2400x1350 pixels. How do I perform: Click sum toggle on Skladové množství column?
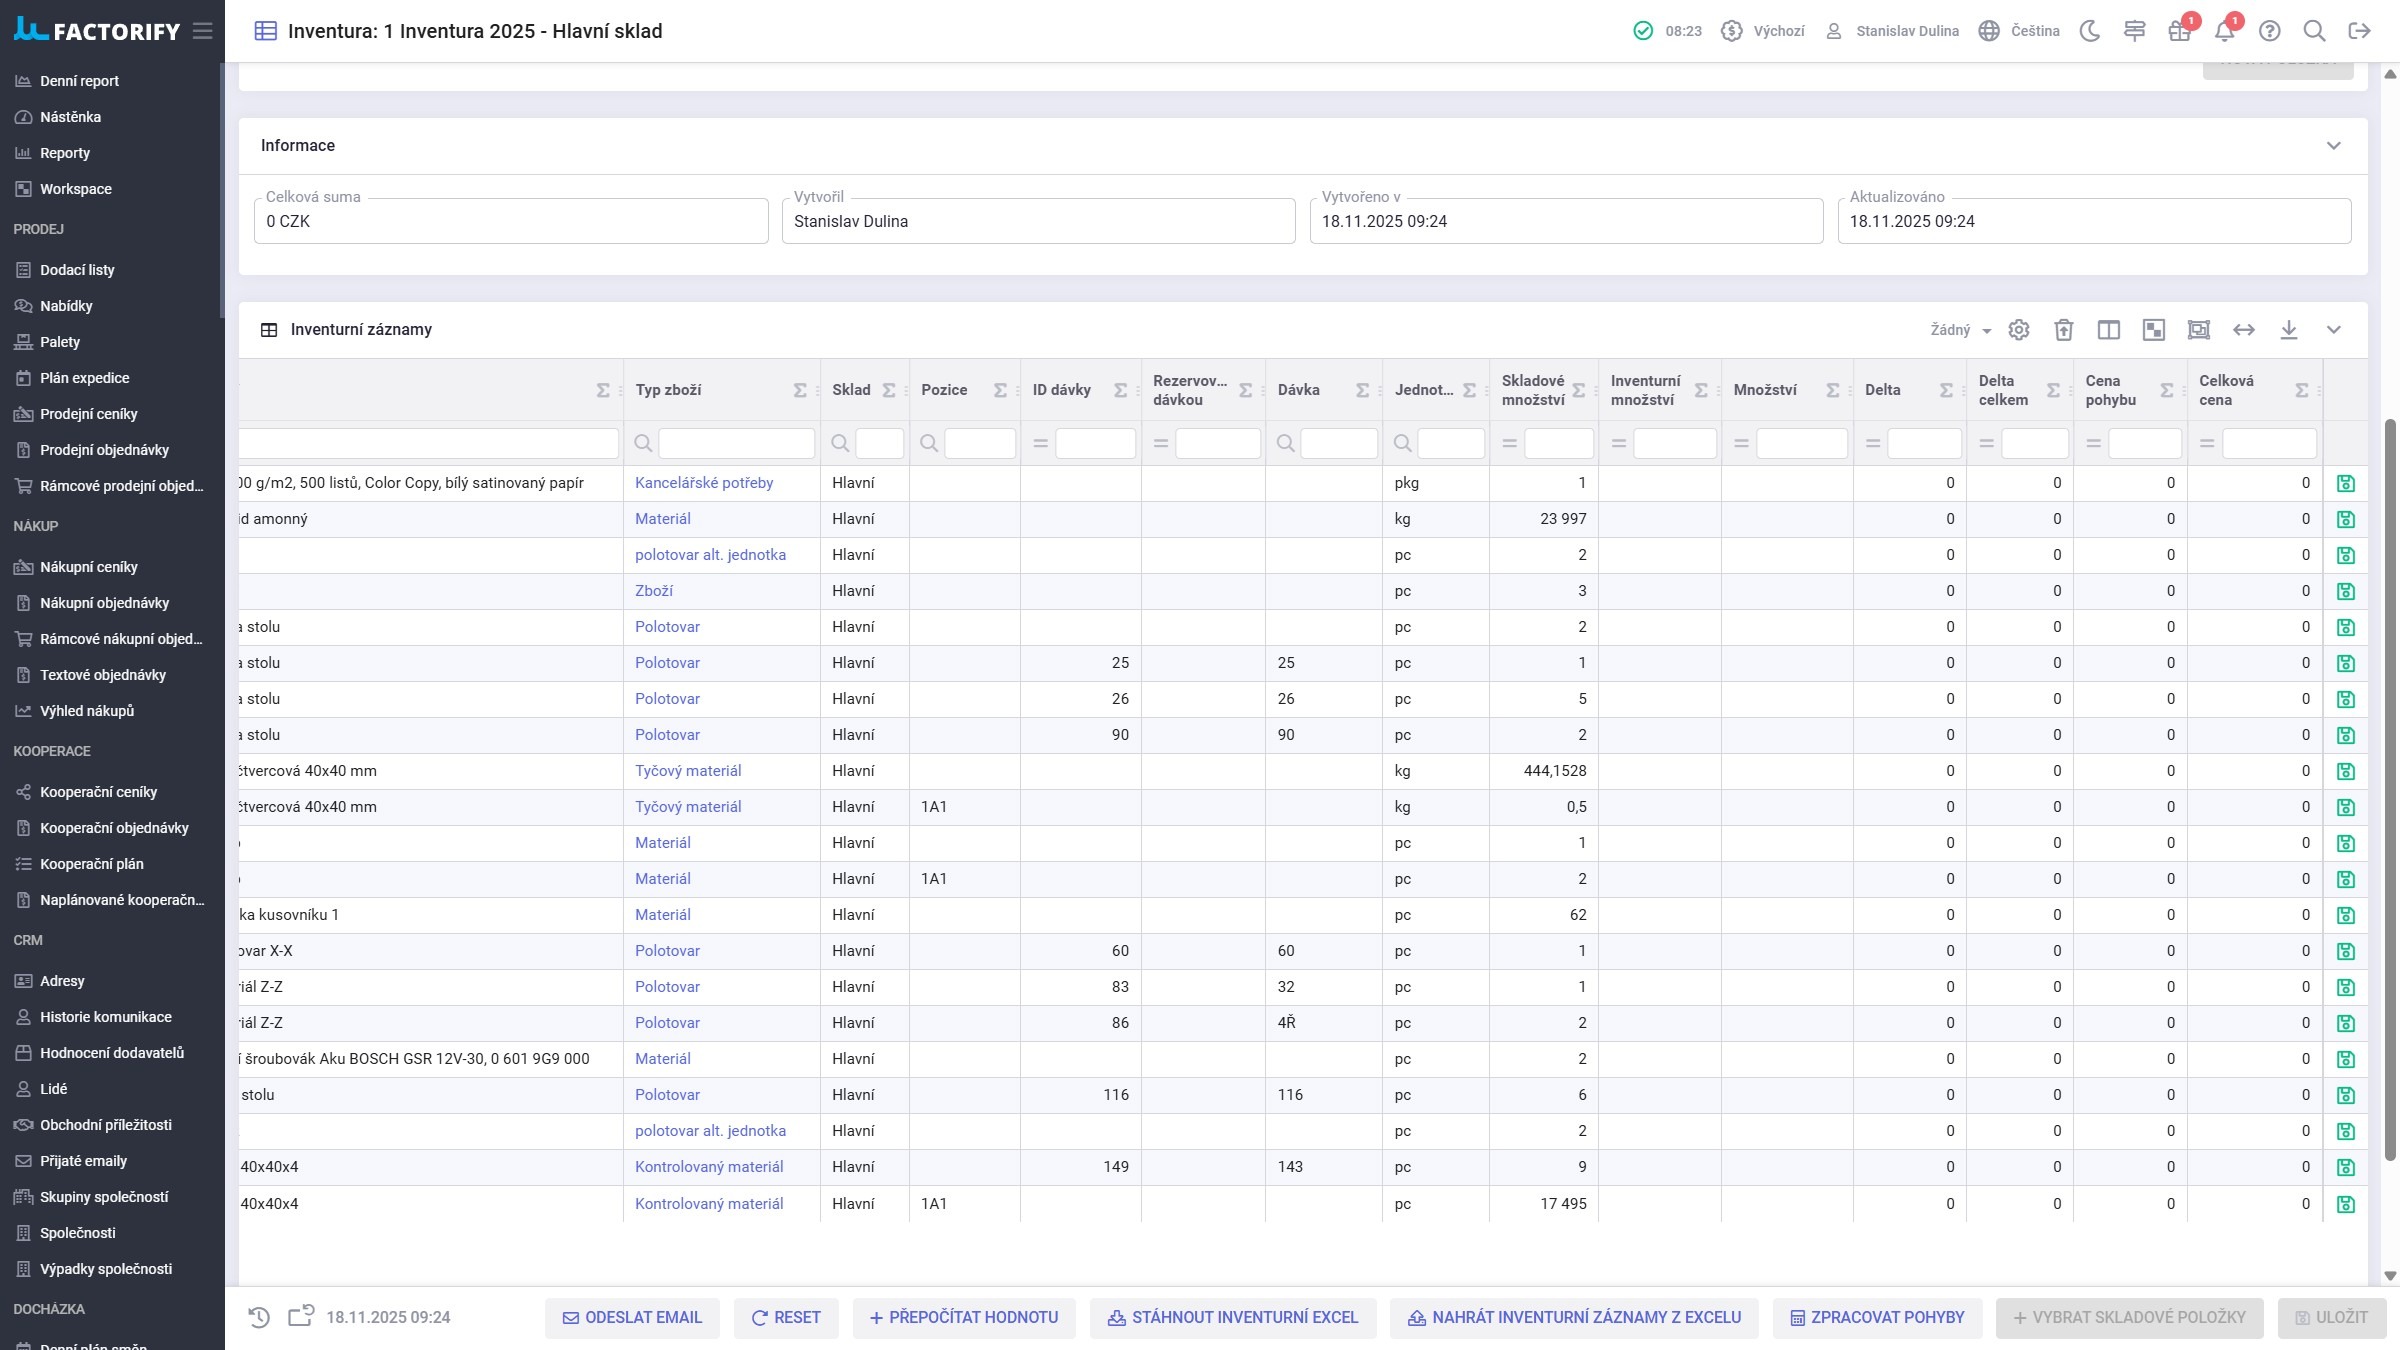[1579, 390]
